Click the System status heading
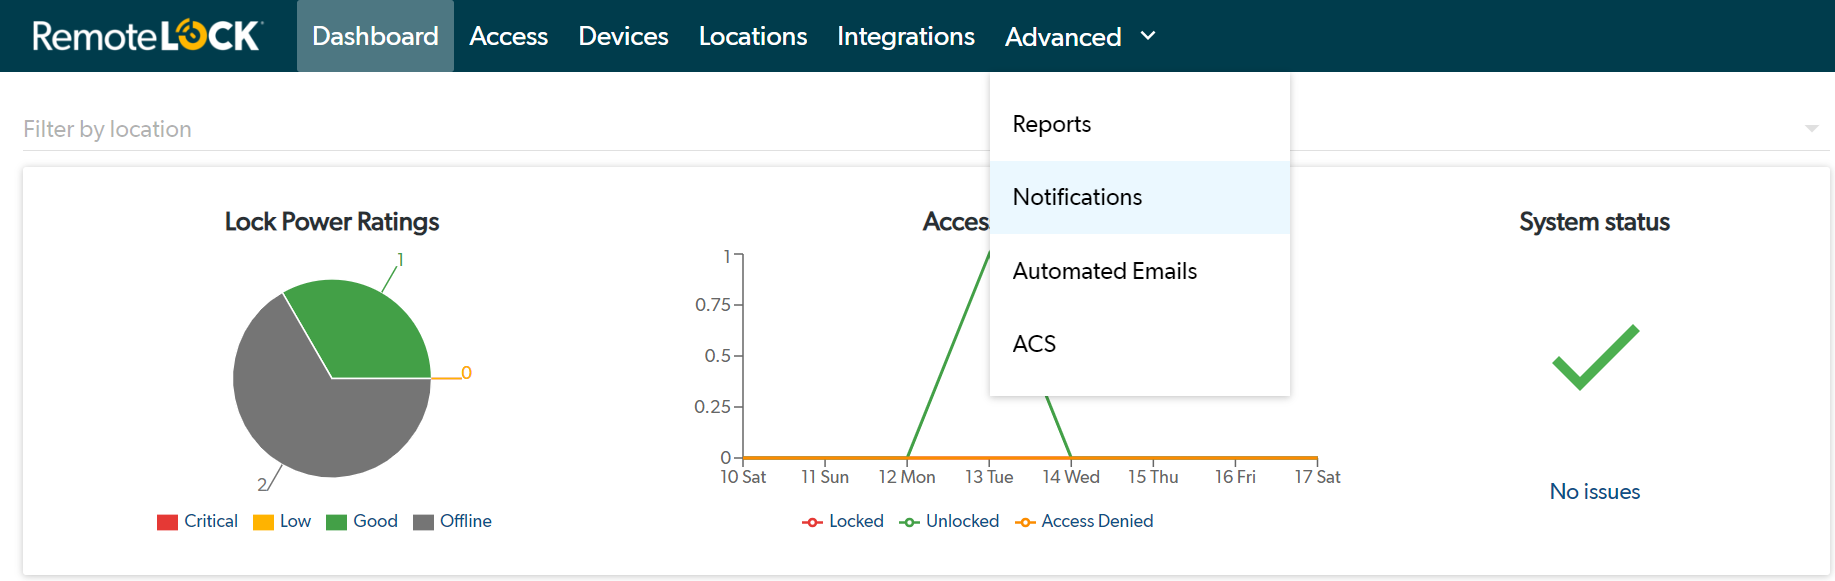The width and height of the screenshot is (1835, 581). tap(1595, 222)
